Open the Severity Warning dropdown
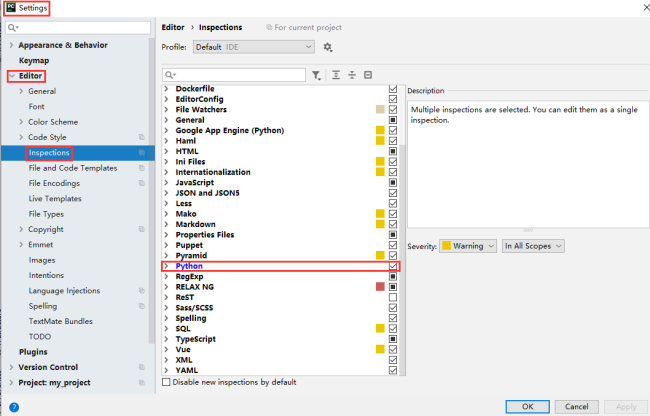The width and height of the screenshot is (650, 416). (468, 246)
